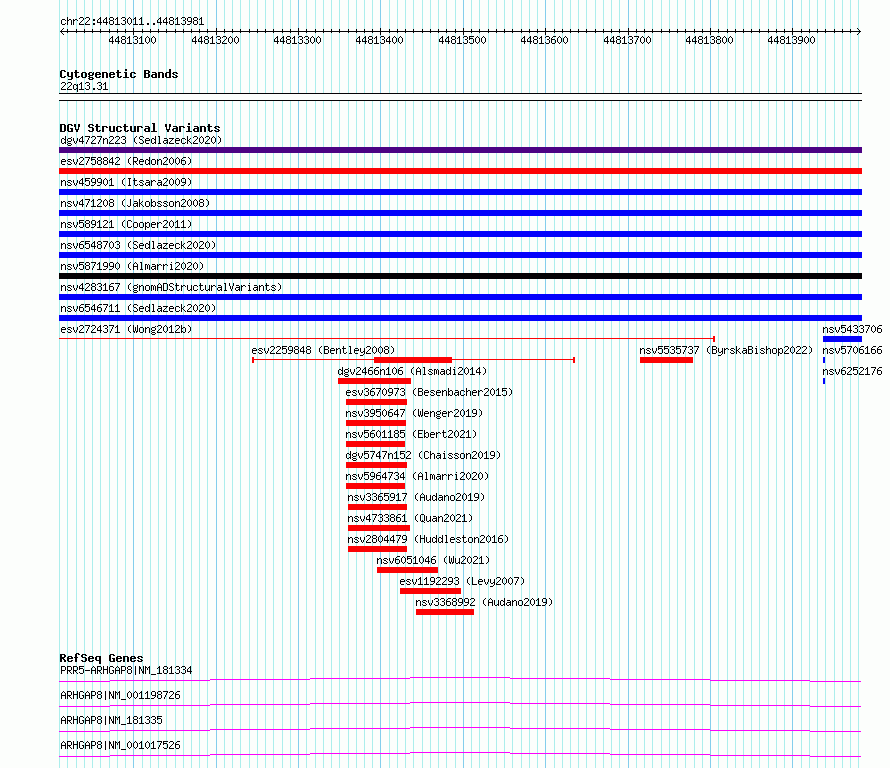Click the nsv6252176 label
This screenshot has width=890, height=768.
[x=852, y=371]
